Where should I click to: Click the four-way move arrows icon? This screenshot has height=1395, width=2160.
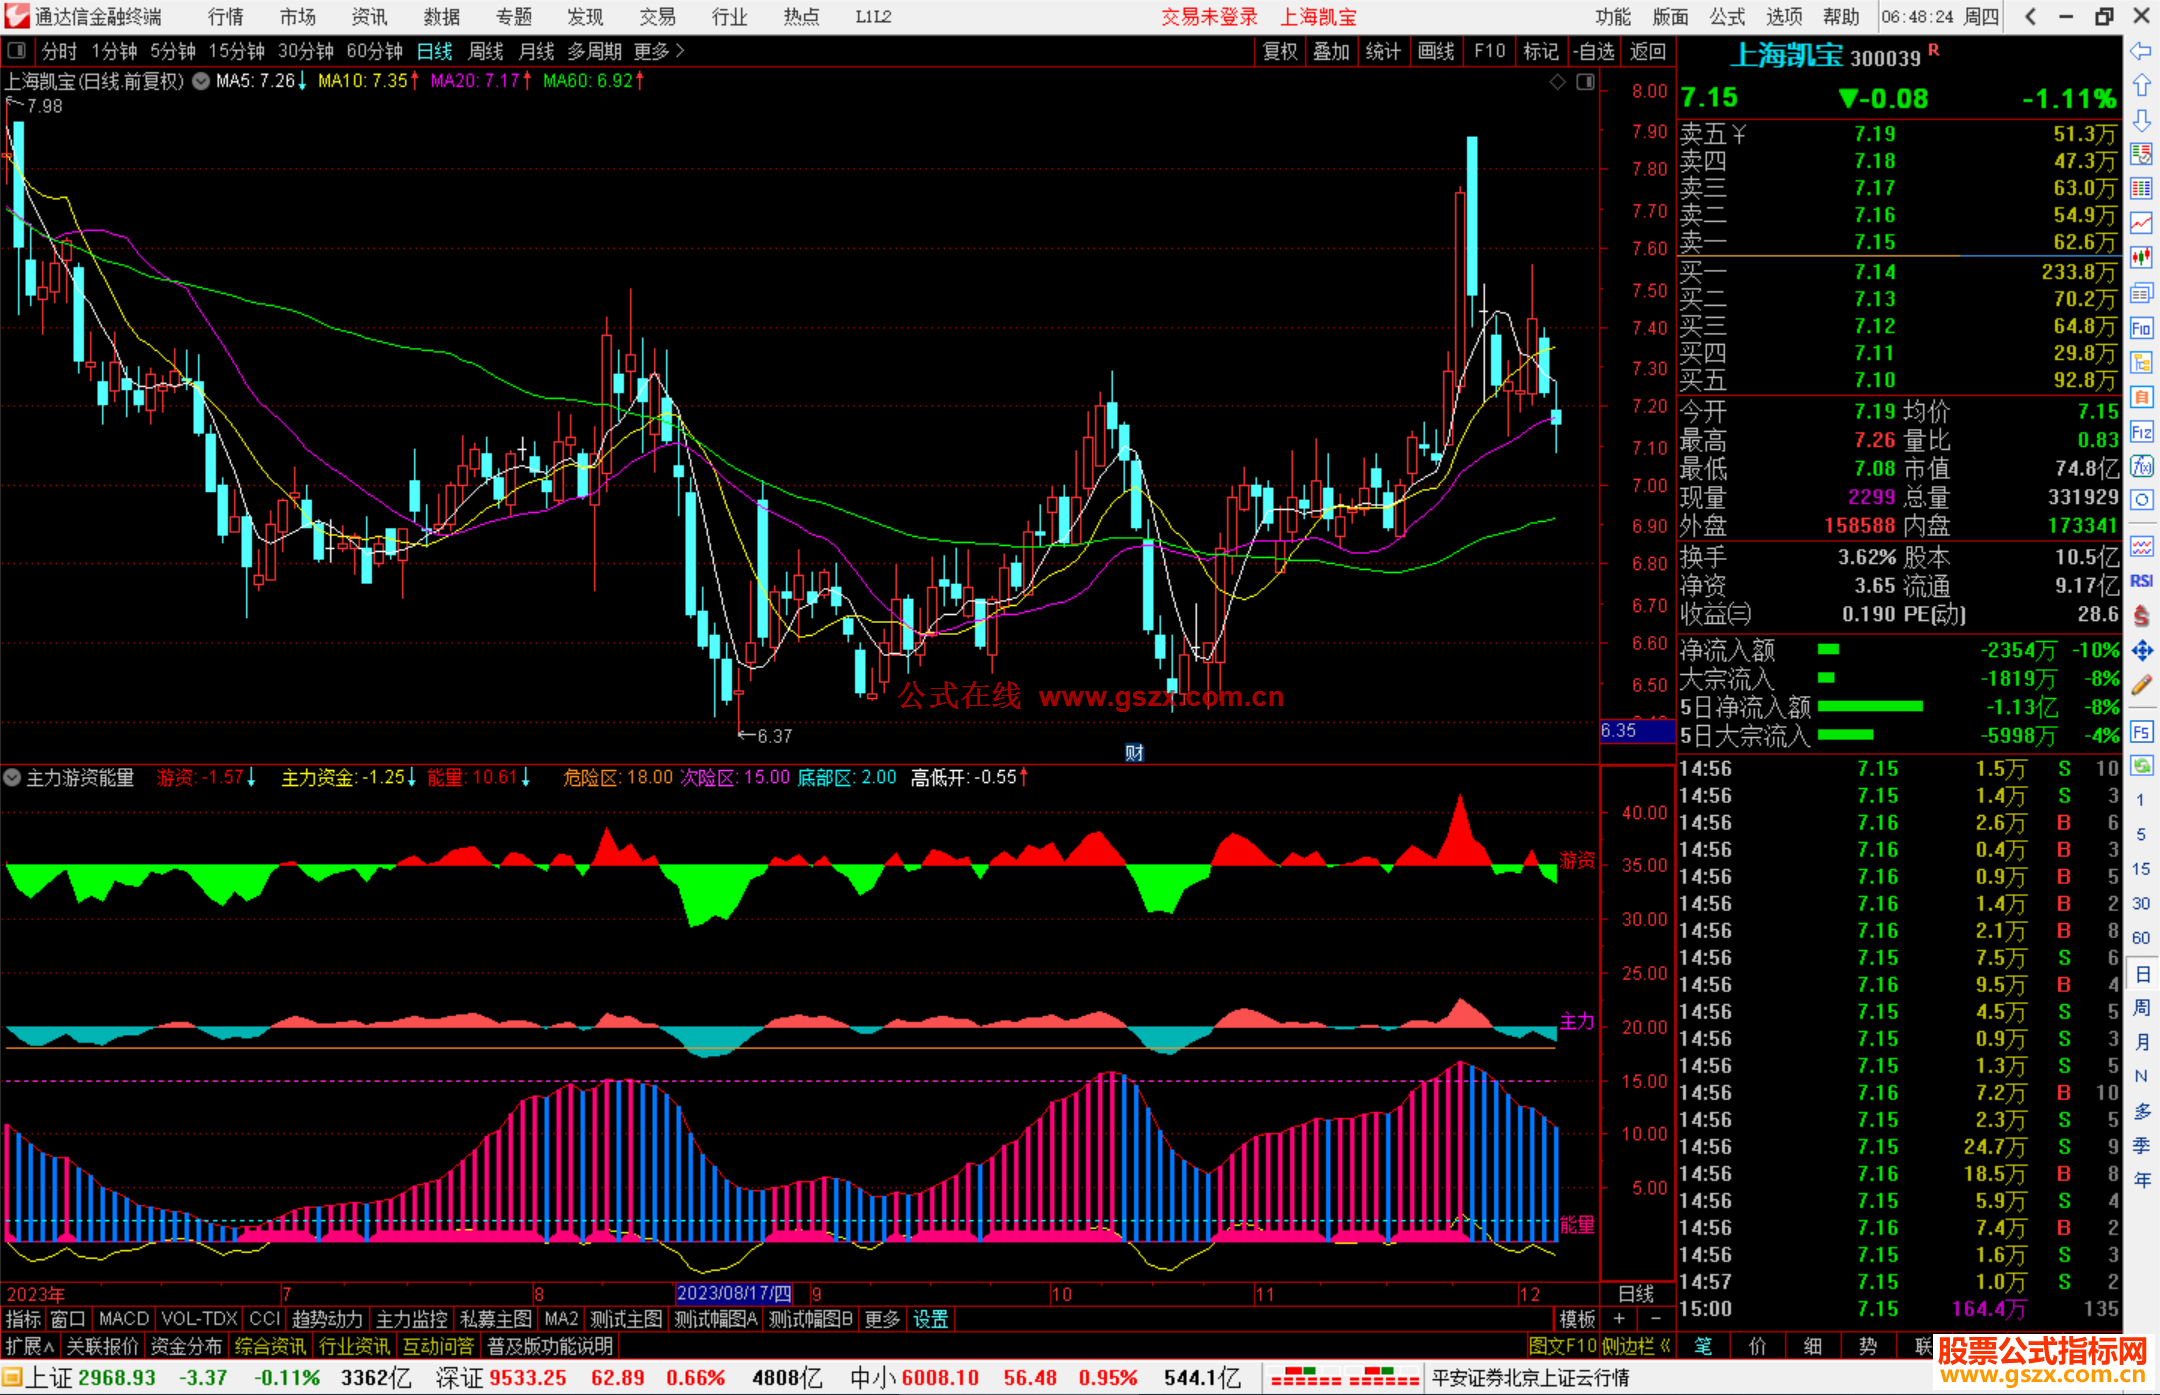point(2141,651)
